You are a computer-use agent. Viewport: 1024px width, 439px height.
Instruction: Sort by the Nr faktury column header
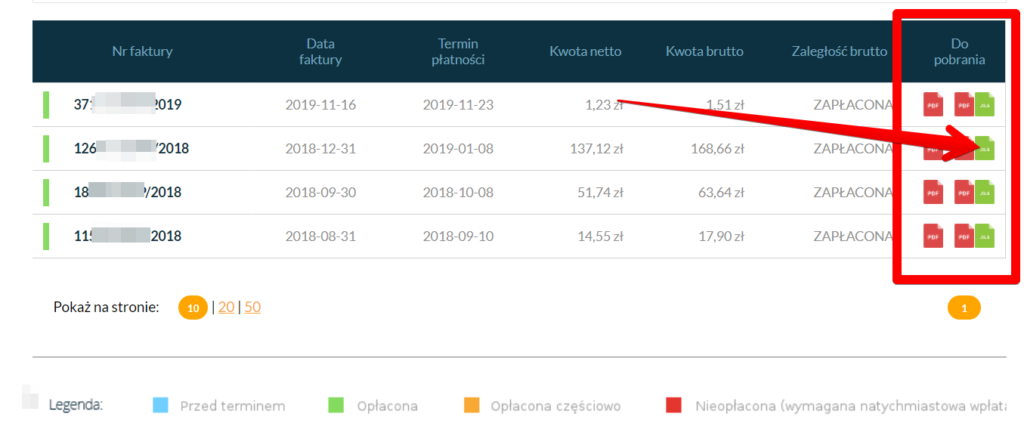point(142,52)
